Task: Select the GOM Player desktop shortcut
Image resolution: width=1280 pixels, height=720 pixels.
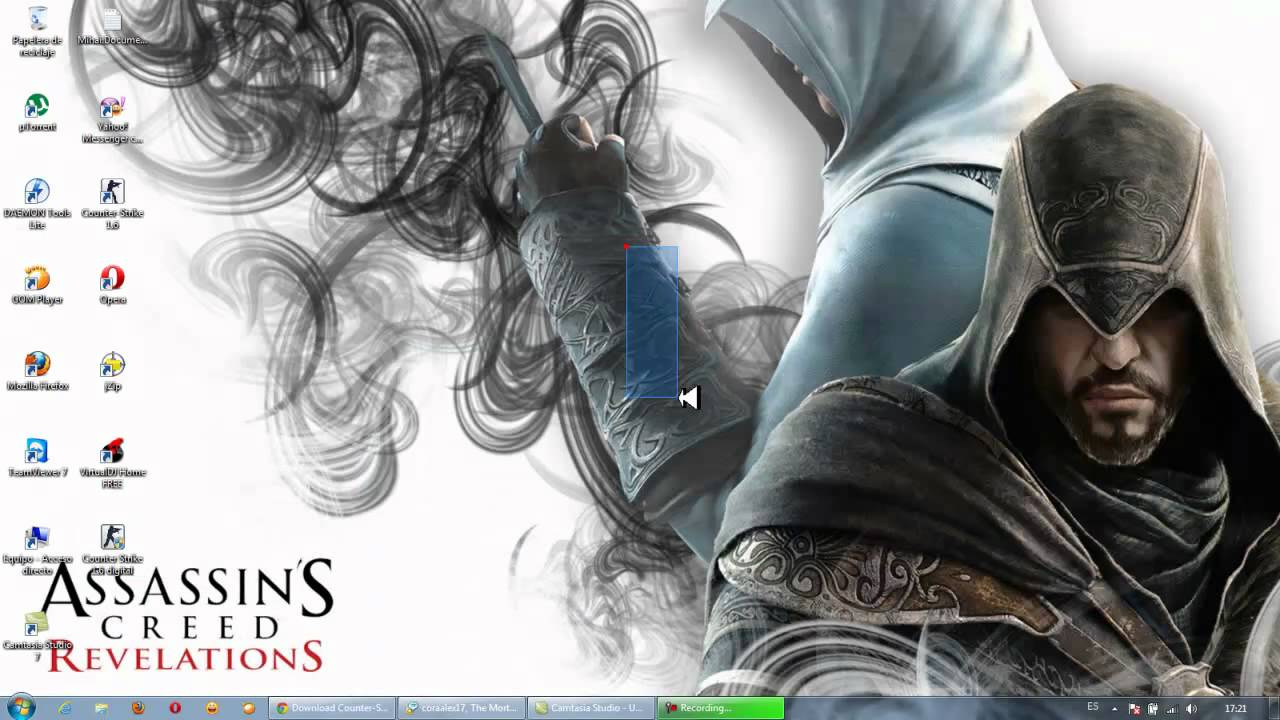Action: click(37, 285)
